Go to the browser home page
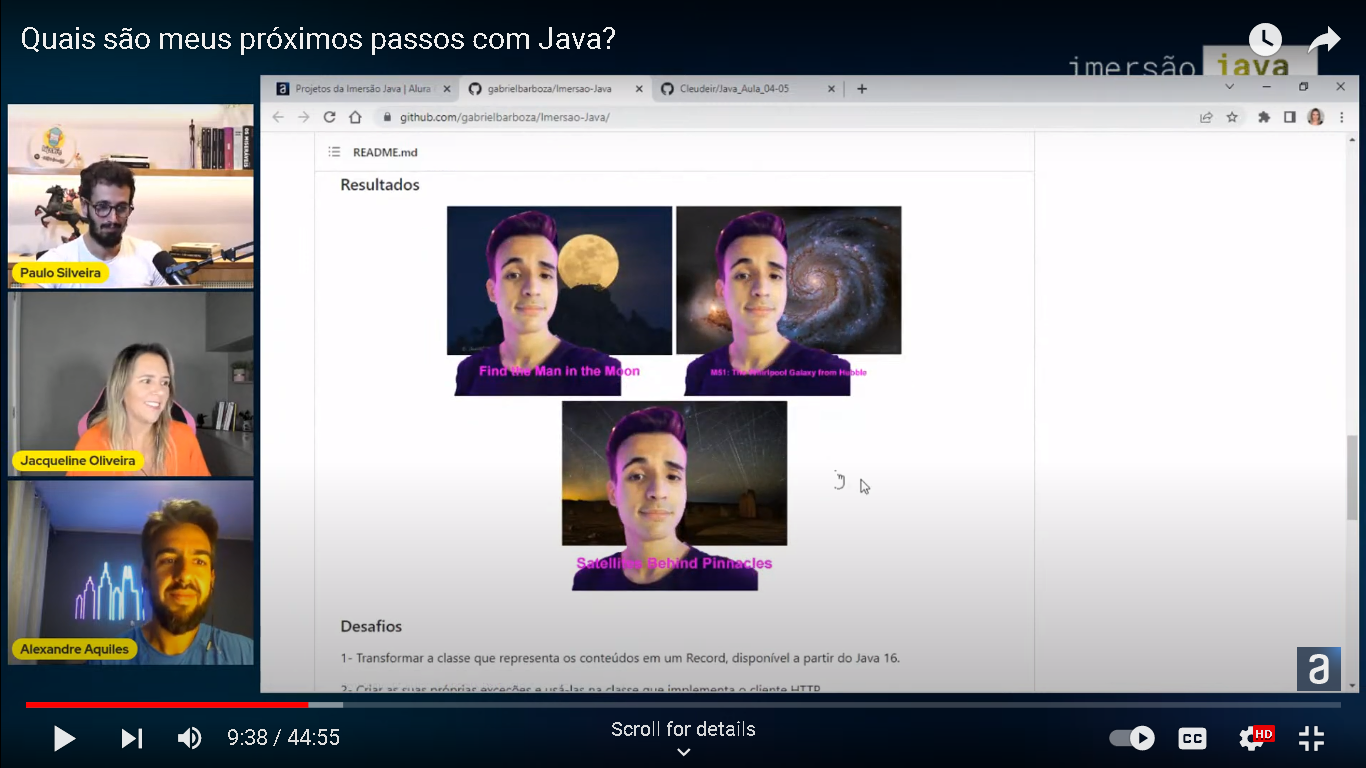1366x768 pixels. (x=355, y=117)
